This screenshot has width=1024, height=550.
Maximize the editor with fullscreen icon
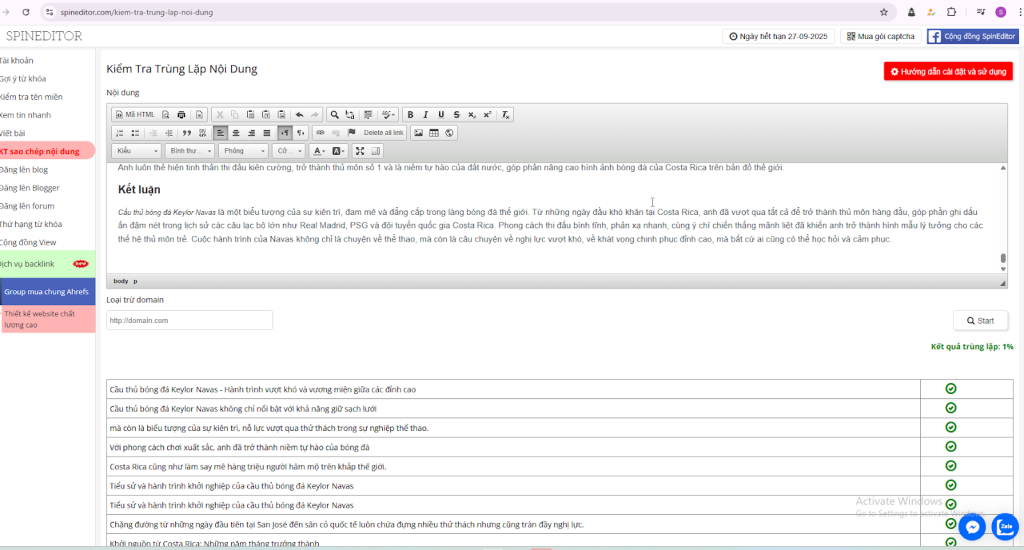coord(360,151)
